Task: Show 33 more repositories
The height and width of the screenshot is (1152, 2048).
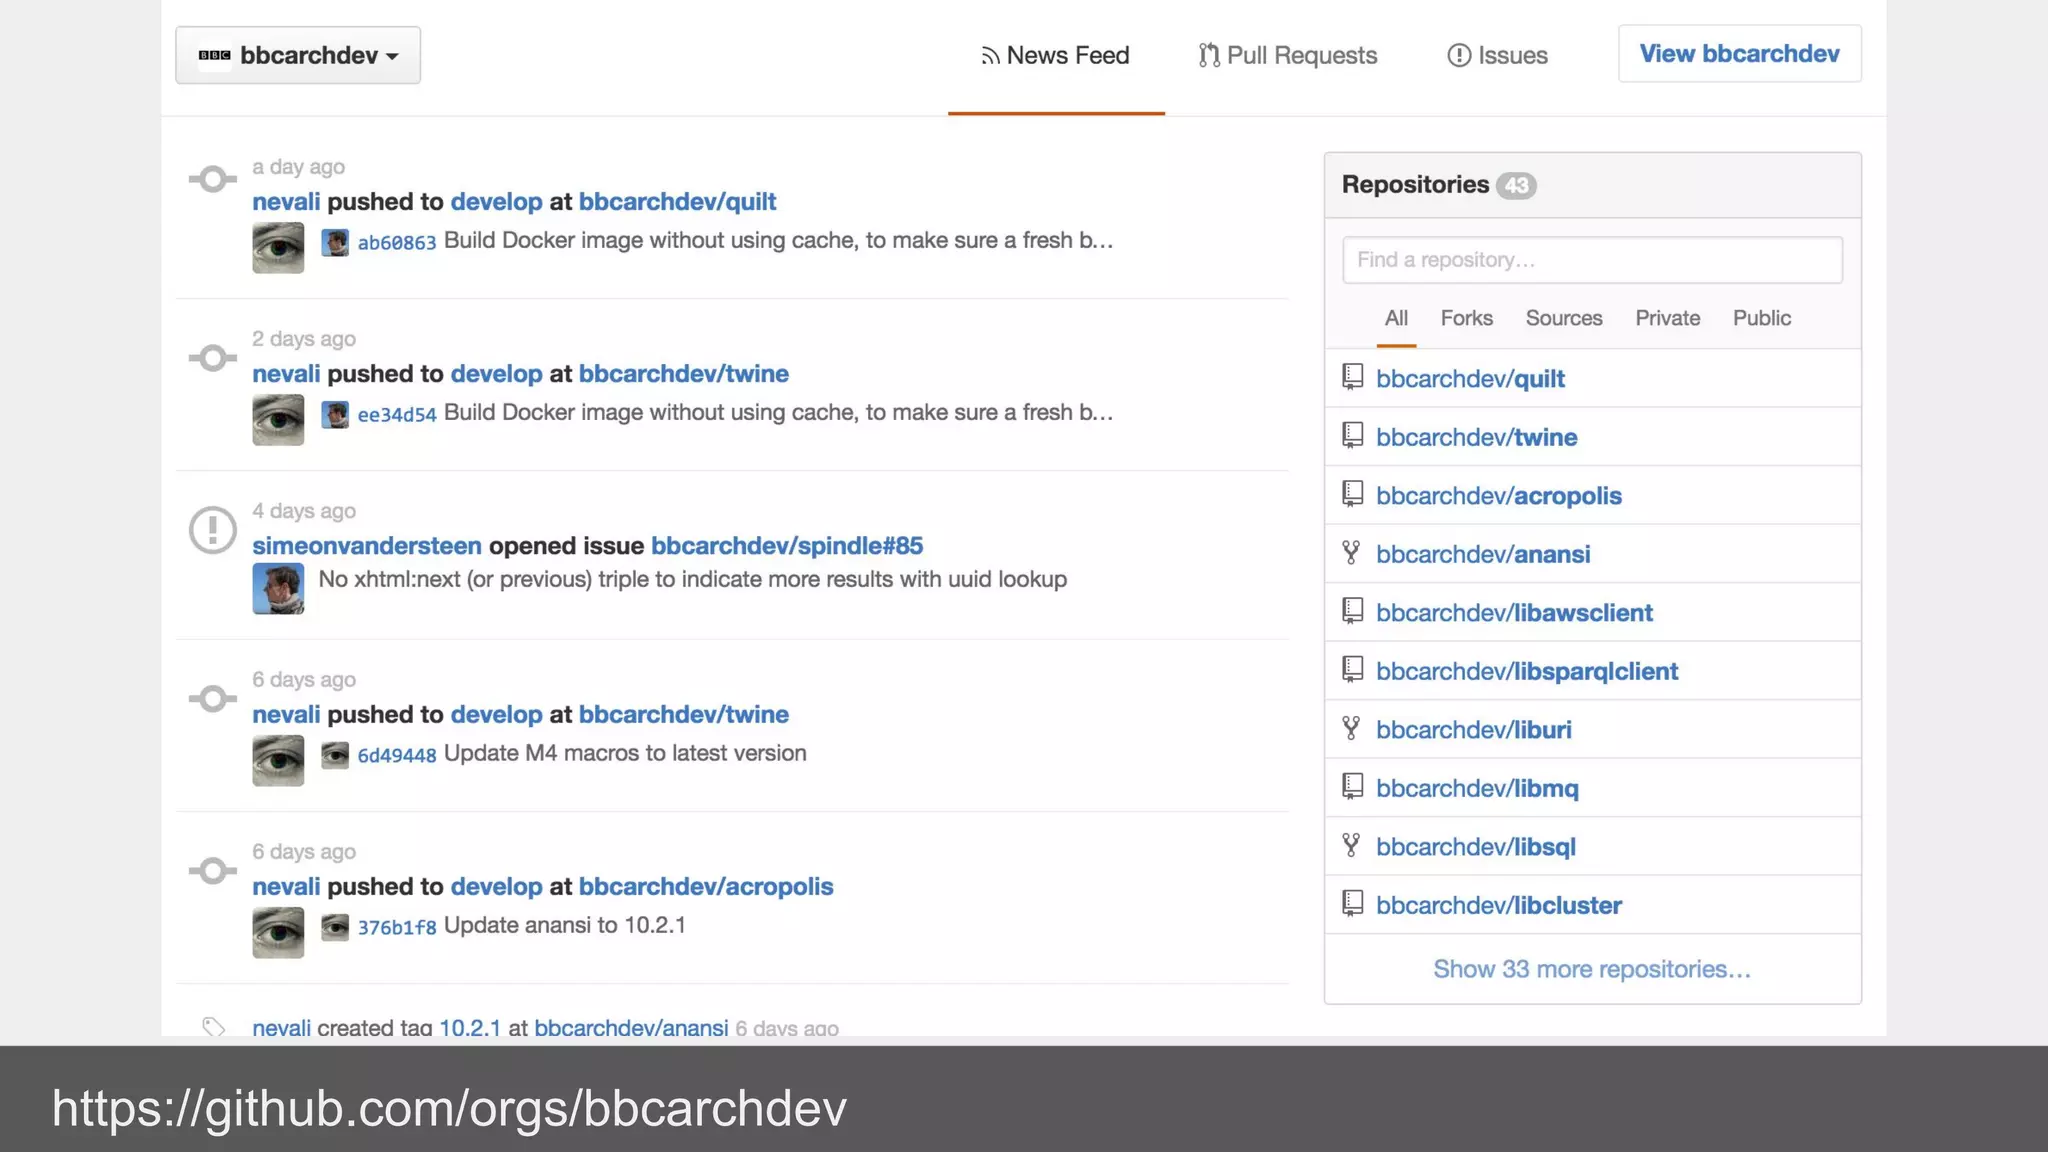Action: tap(1591, 969)
